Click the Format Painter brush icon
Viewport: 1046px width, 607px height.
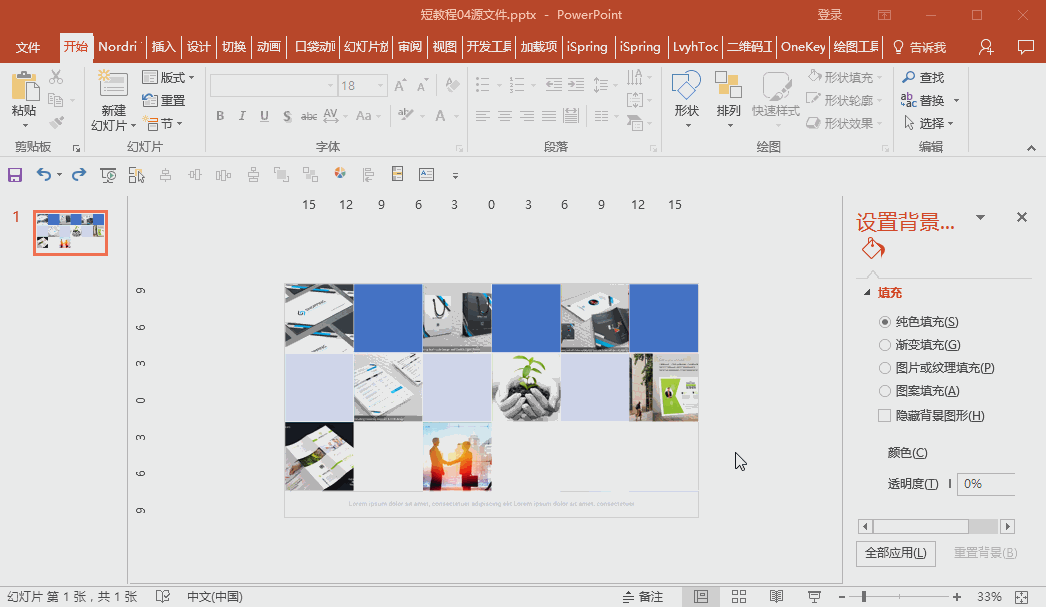coord(56,123)
